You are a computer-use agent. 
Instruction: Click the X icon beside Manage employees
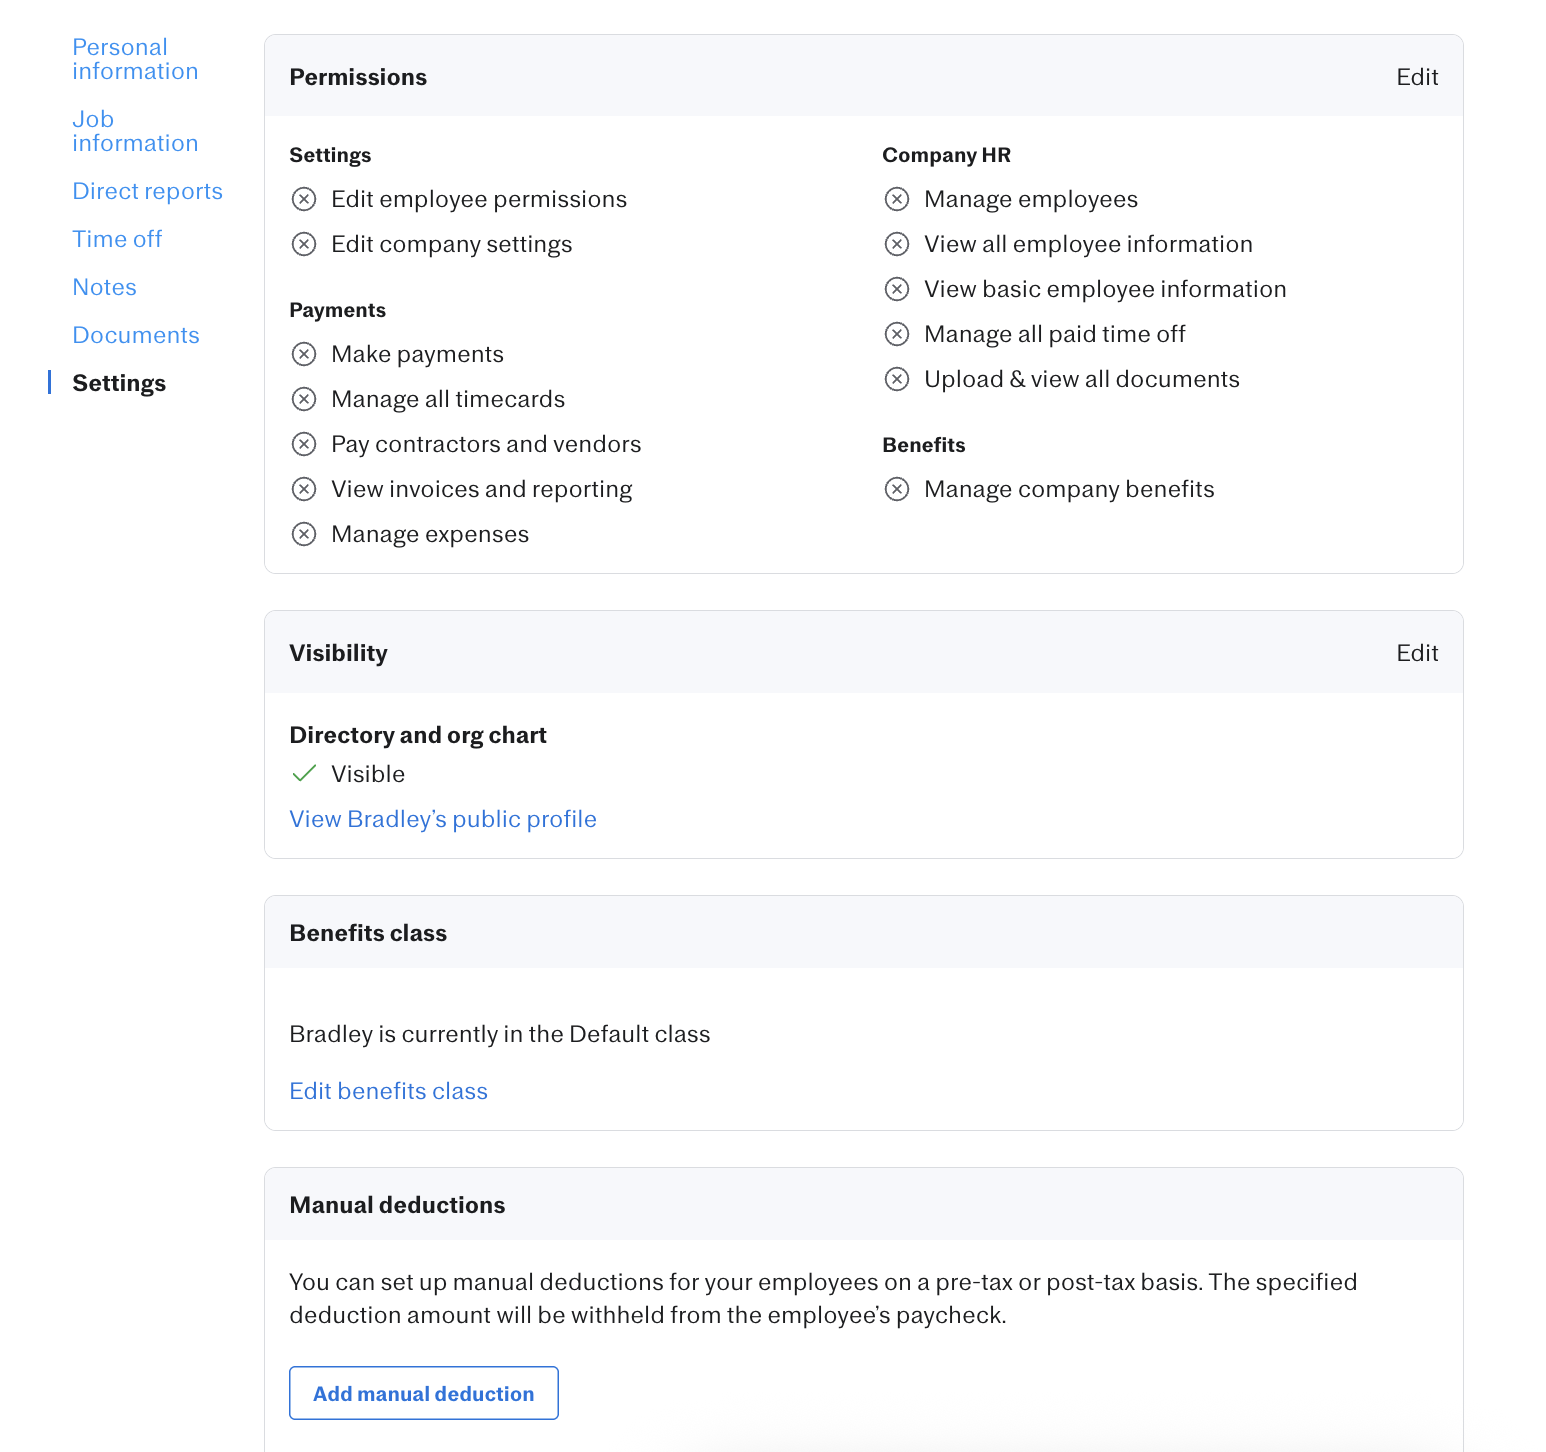click(x=897, y=199)
